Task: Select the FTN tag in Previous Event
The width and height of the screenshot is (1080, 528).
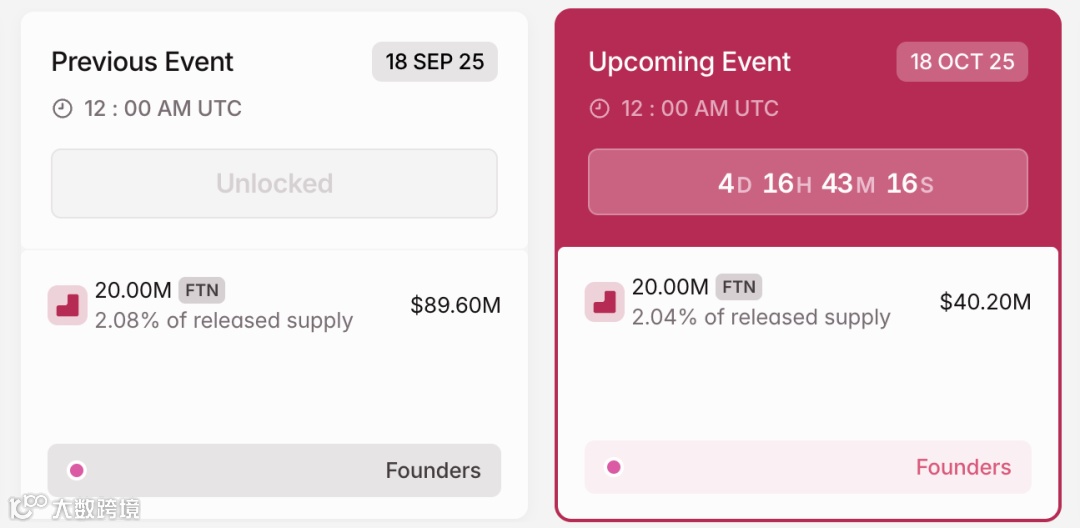Action: (202, 291)
